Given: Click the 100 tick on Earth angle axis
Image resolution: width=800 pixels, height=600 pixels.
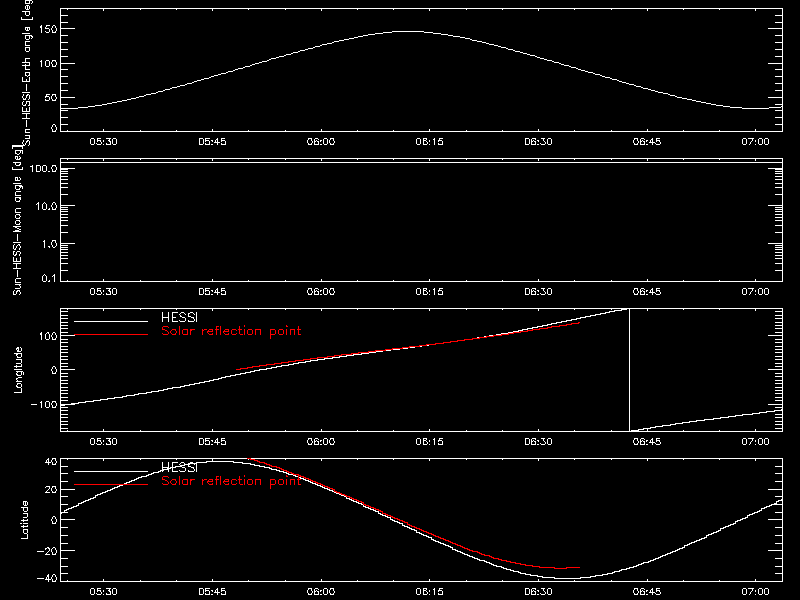Looking at the screenshot, I should [48, 64].
